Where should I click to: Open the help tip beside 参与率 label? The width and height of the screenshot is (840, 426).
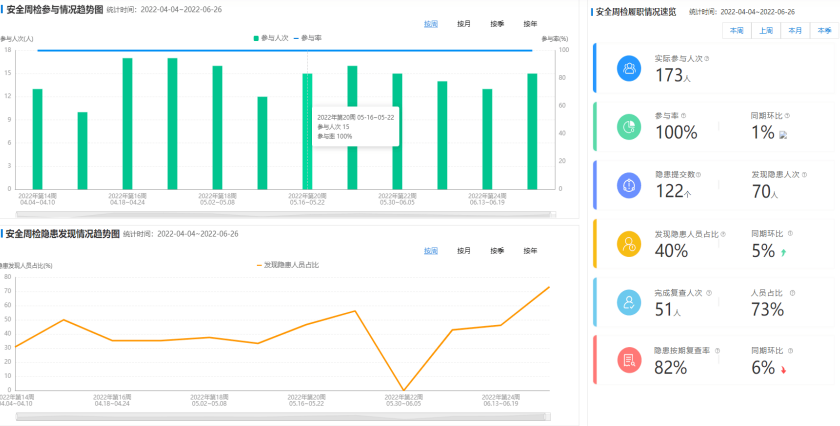pyautogui.click(x=684, y=116)
